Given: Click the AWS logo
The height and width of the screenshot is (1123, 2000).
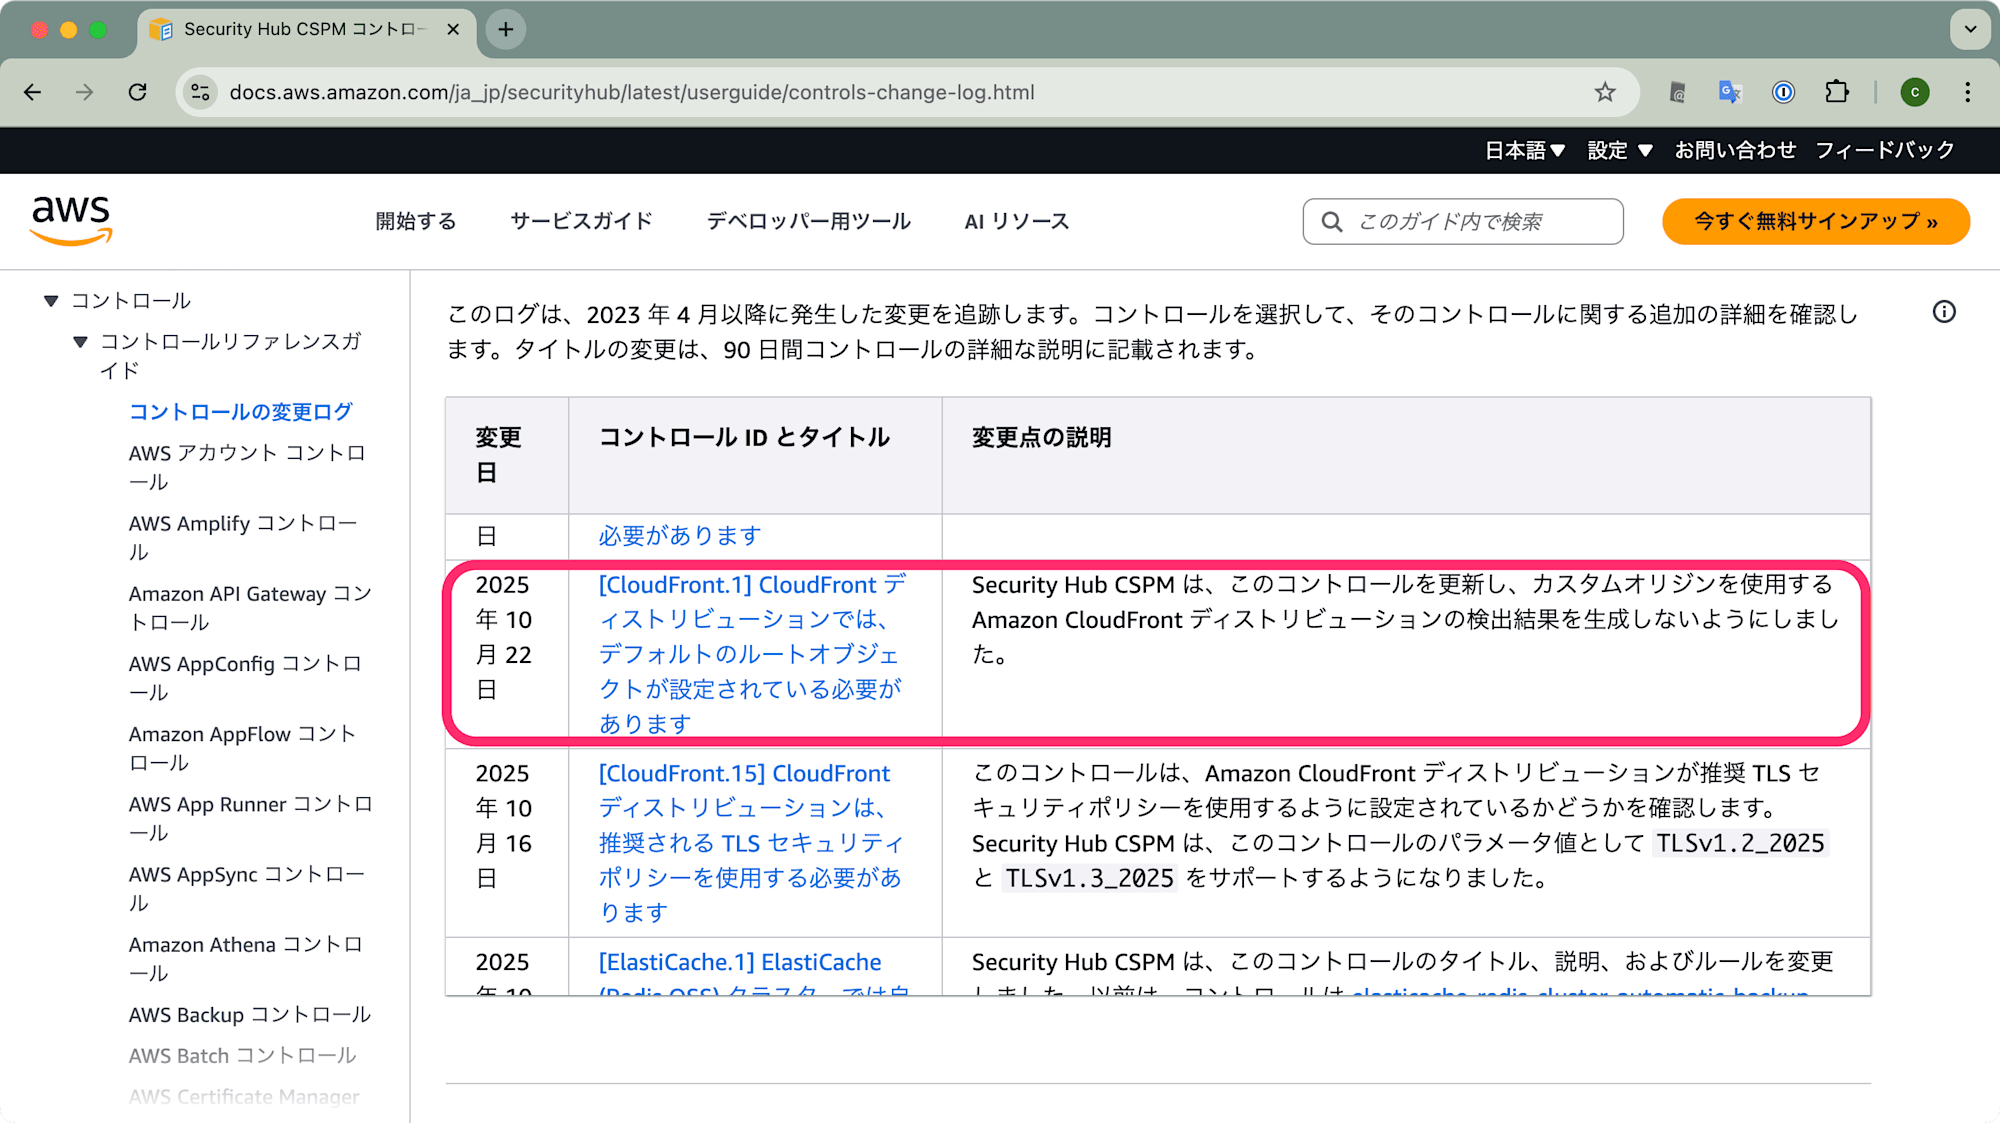Looking at the screenshot, I should [x=71, y=220].
